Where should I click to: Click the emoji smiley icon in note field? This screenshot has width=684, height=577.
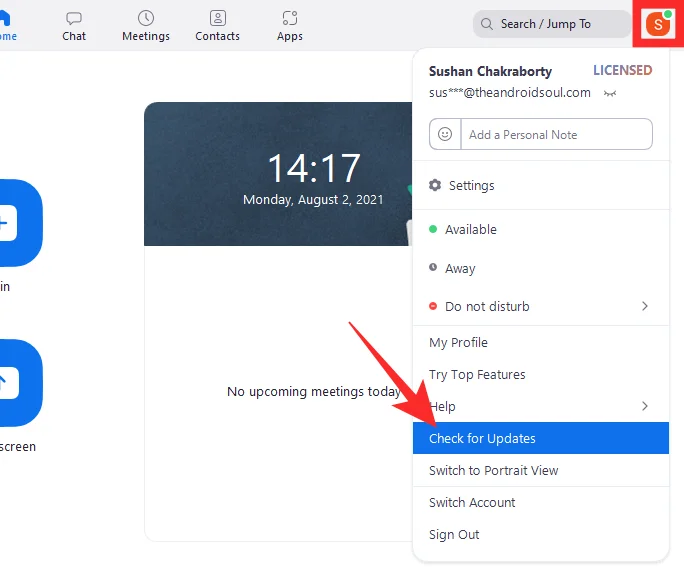[445, 134]
